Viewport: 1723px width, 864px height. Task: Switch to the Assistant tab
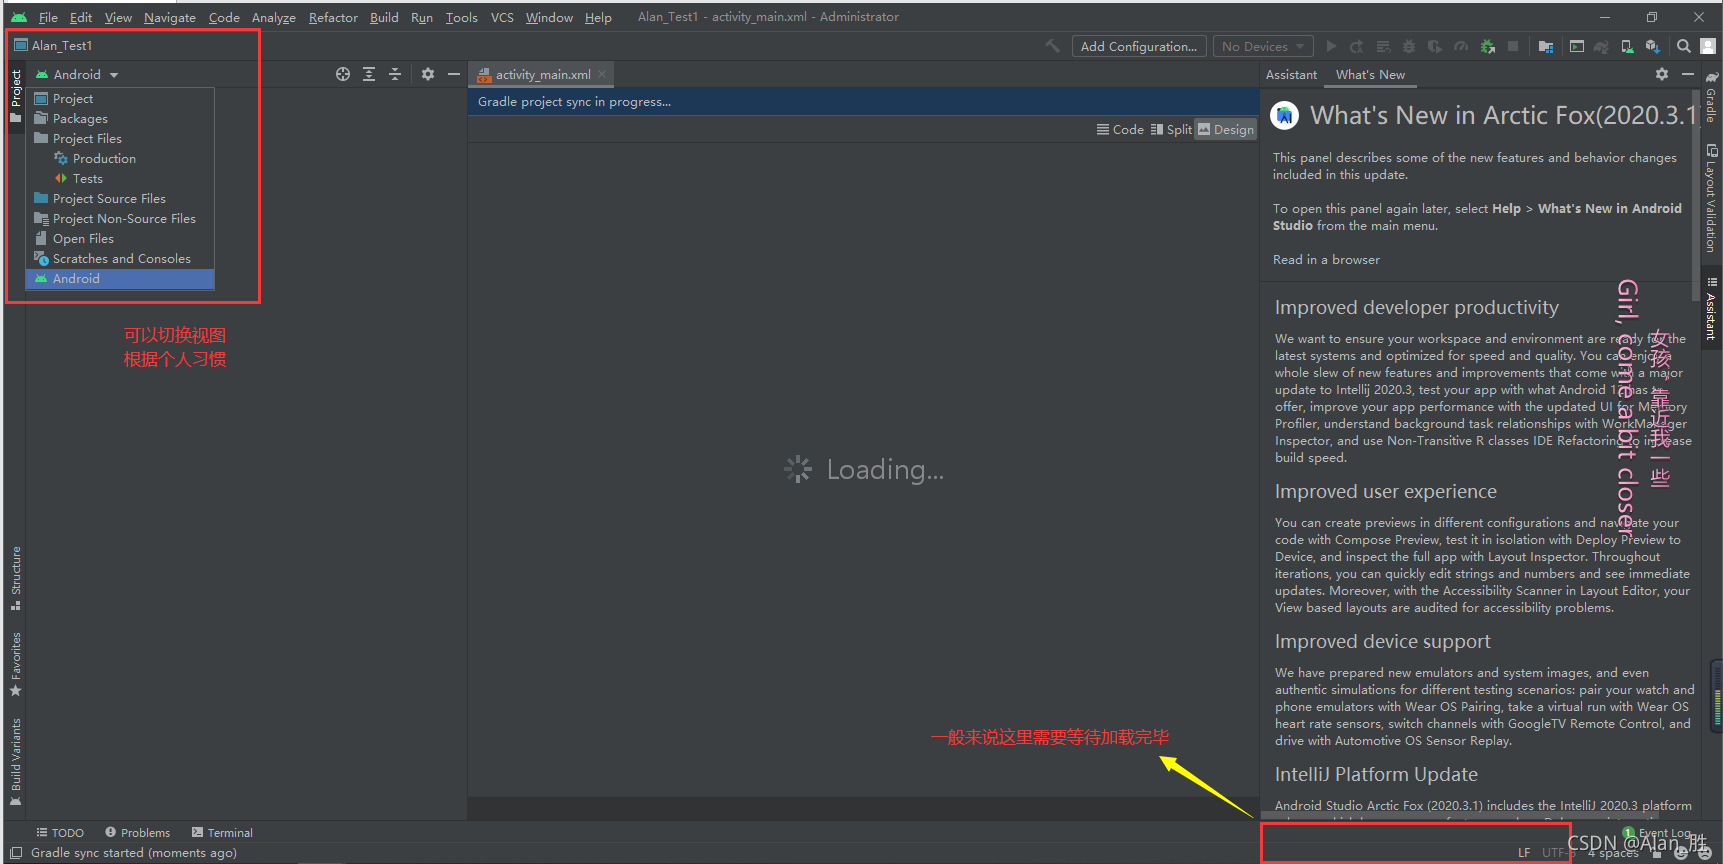coord(1291,75)
